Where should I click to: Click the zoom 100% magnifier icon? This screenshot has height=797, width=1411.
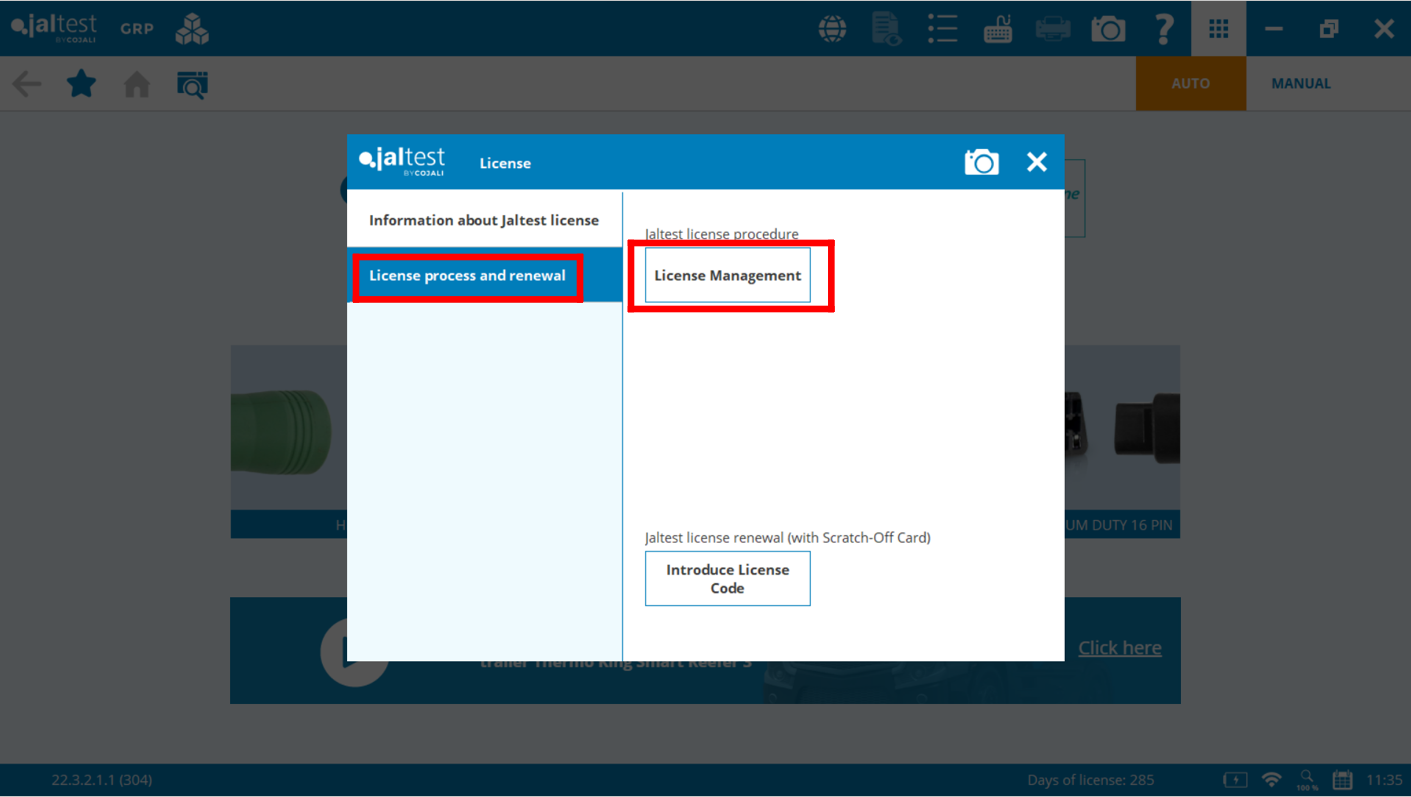click(x=1307, y=780)
